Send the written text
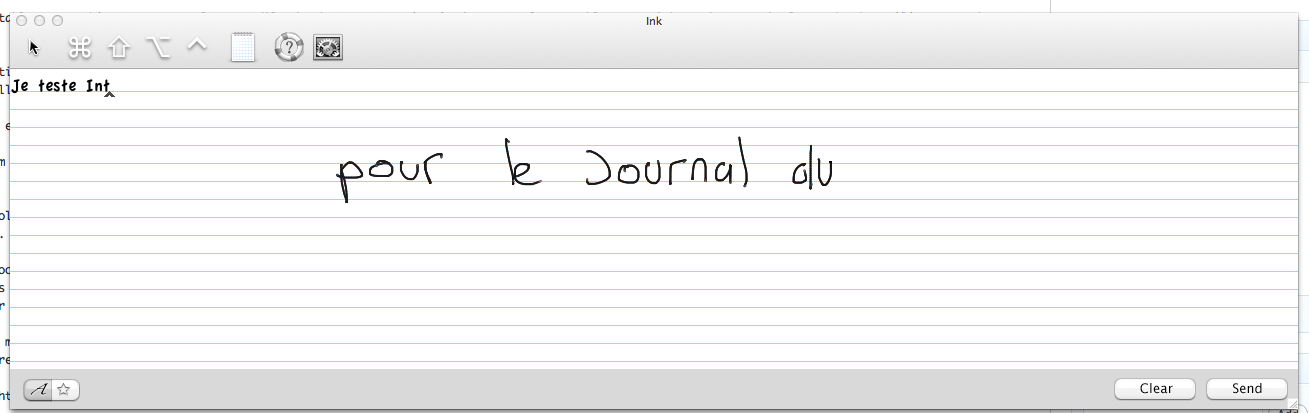 (1246, 389)
